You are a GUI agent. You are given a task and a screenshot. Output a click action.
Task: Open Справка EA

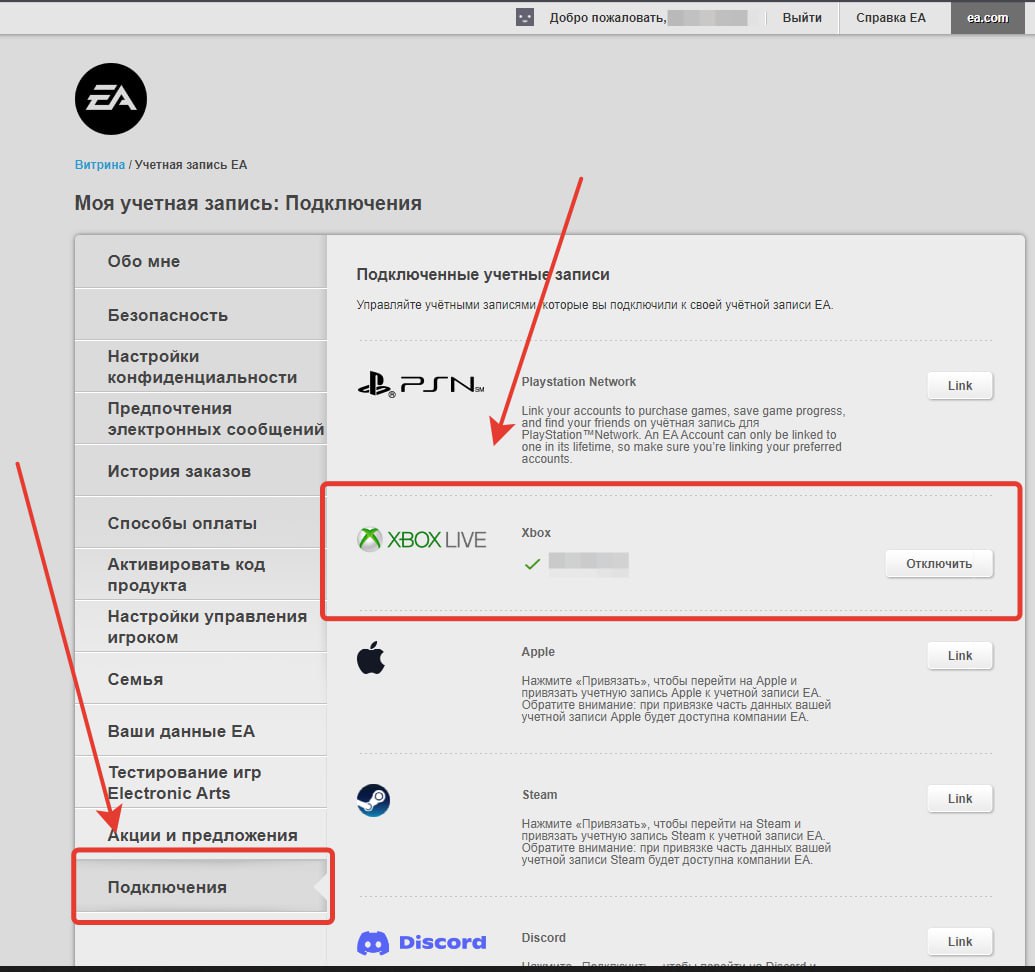click(890, 18)
